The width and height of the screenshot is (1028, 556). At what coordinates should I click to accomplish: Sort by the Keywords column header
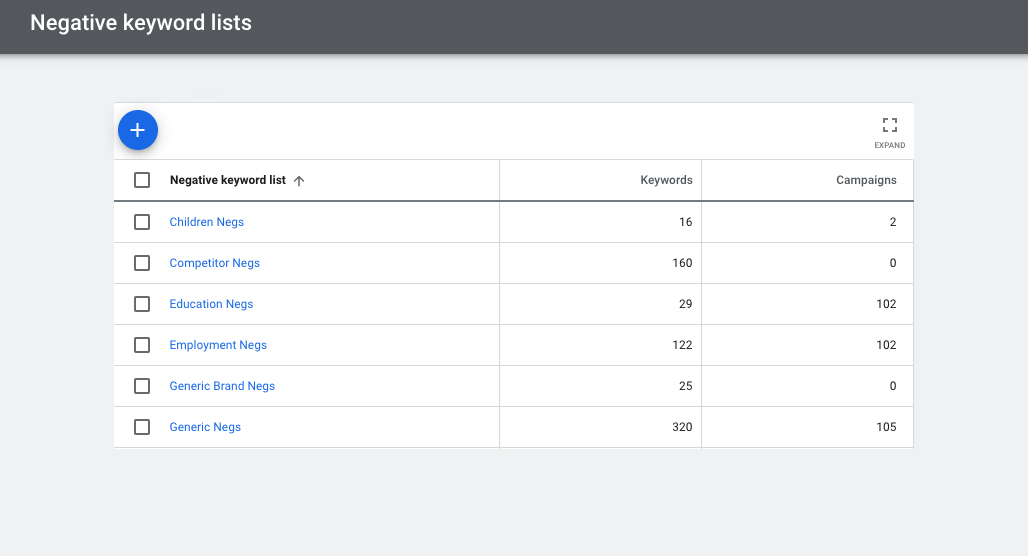[666, 180]
